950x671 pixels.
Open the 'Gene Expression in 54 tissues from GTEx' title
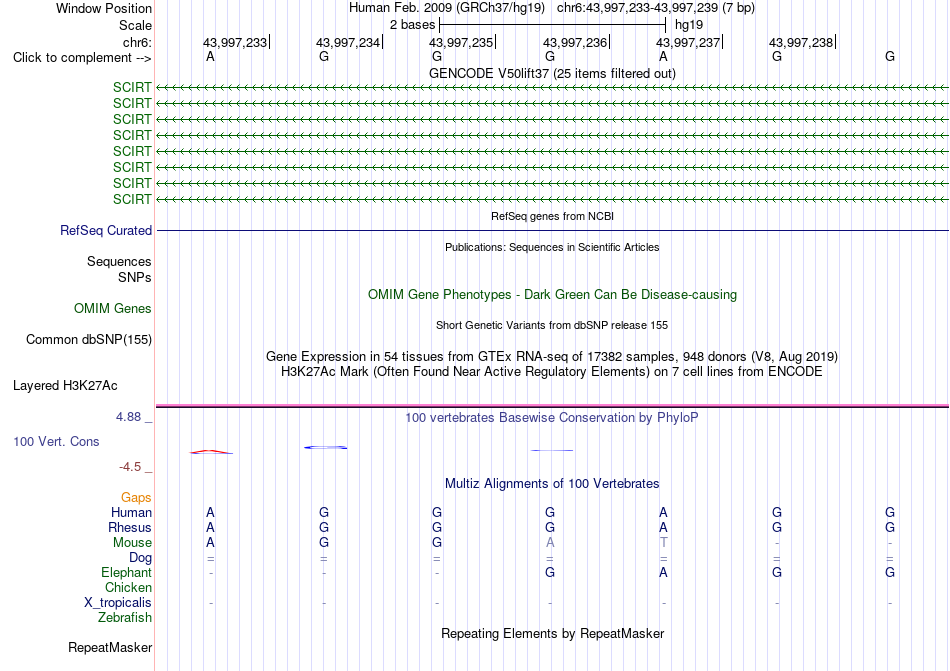(552, 356)
